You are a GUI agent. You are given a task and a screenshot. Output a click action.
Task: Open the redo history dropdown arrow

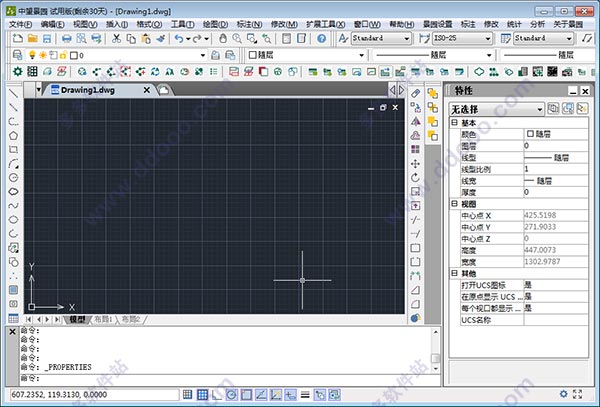[x=206, y=39]
